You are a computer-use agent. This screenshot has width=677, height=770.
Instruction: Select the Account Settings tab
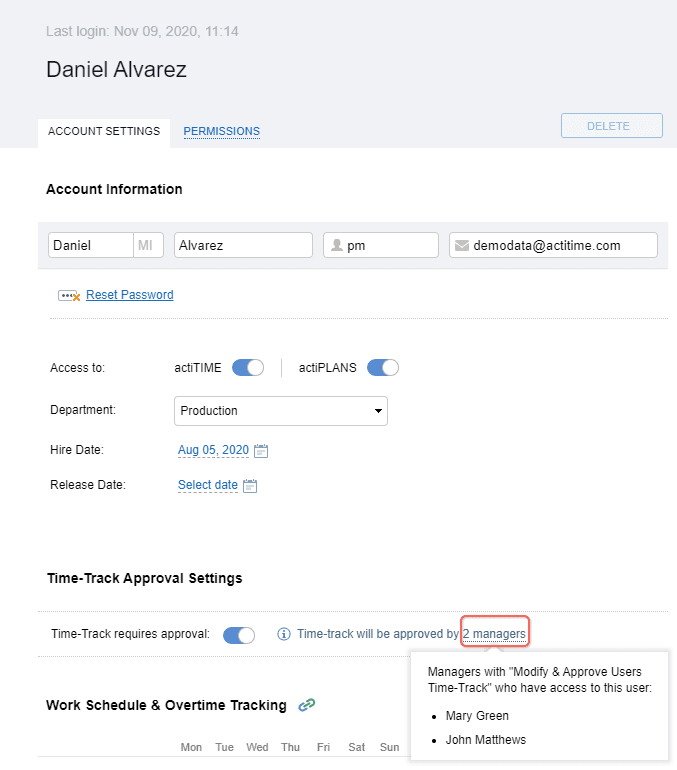pos(104,131)
